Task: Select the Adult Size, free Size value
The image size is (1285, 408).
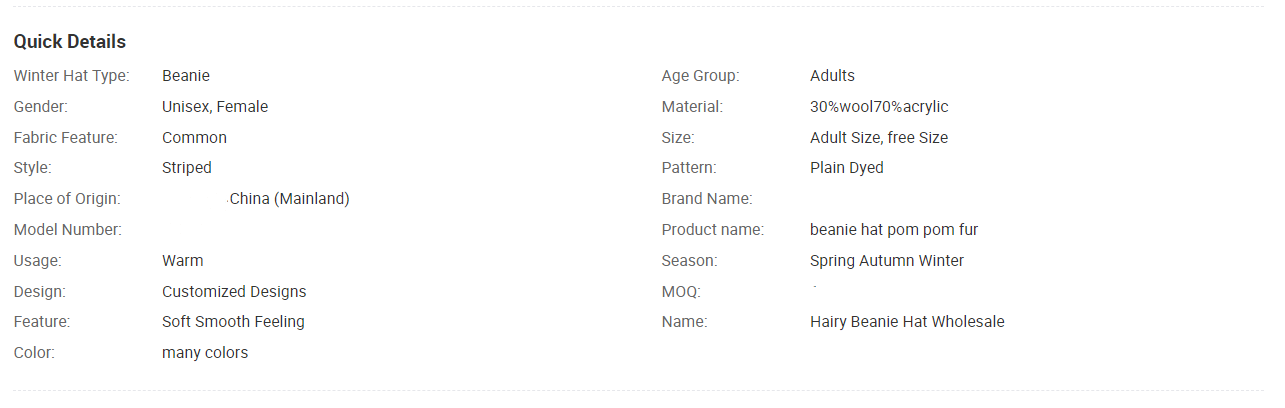Action: (x=879, y=138)
